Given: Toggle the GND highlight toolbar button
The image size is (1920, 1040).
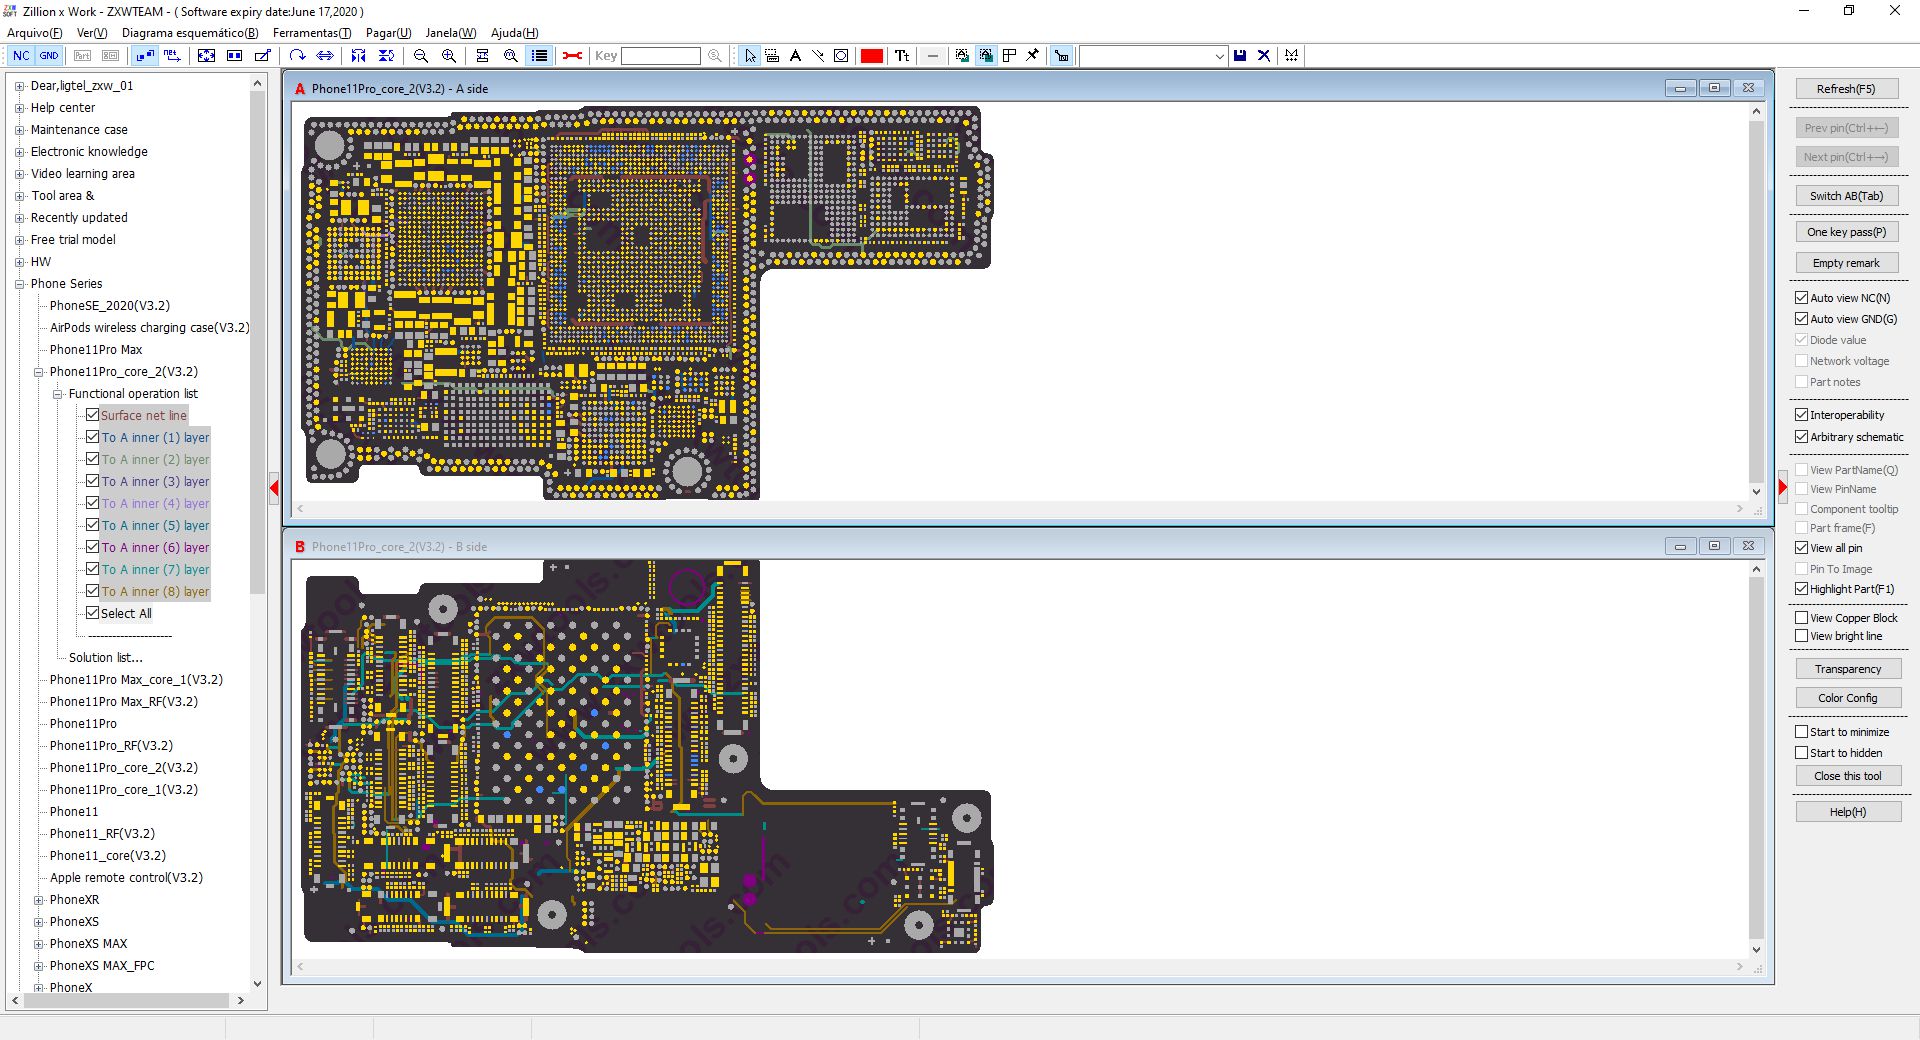Looking at the screenshot, I should point(49,56).
